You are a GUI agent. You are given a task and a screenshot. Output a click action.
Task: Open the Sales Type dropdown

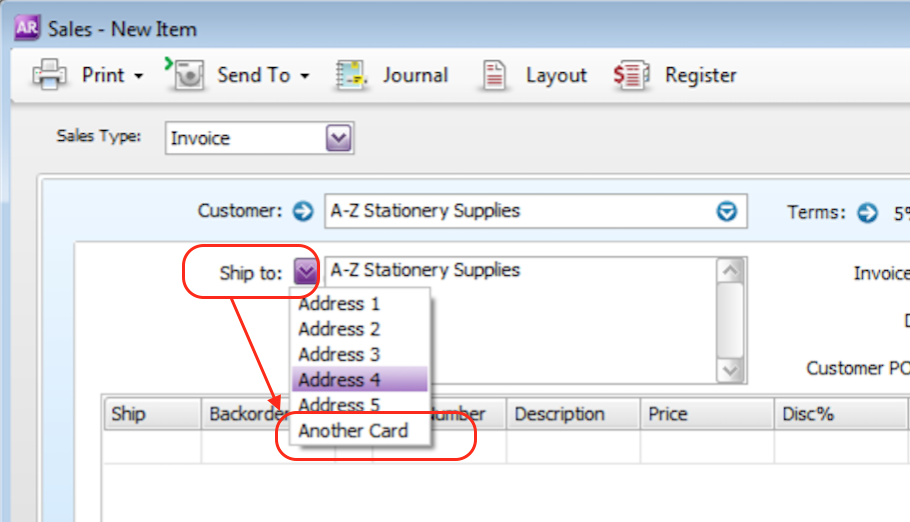point(338,138)
